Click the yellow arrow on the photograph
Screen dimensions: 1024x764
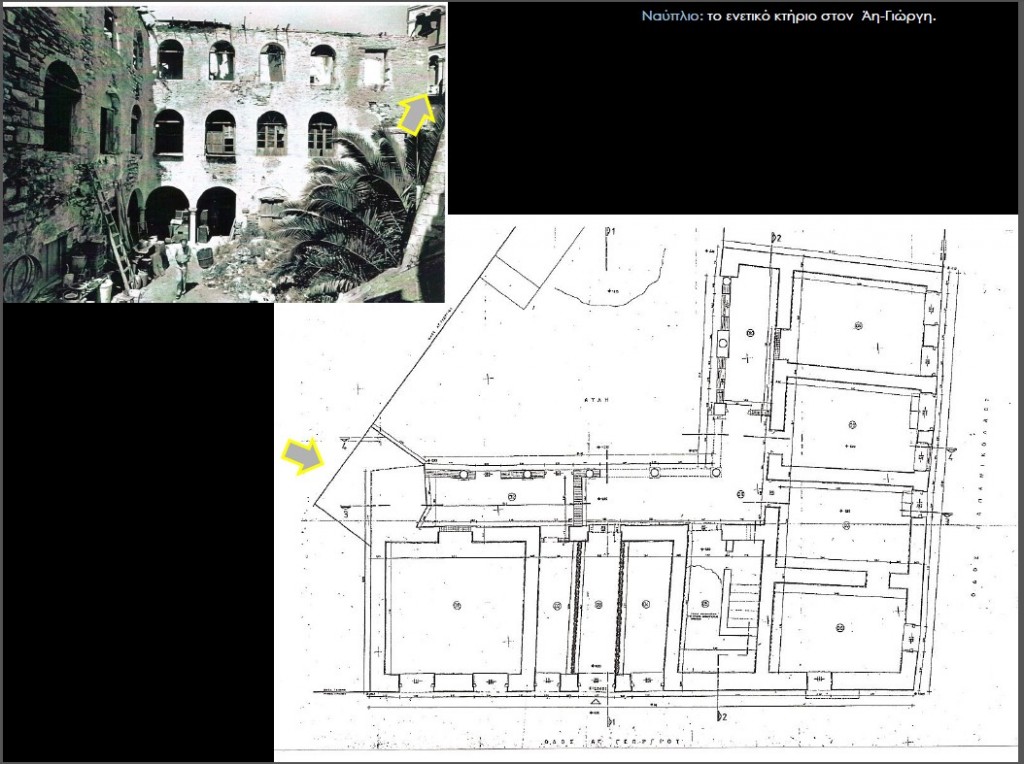click(418, 113)
